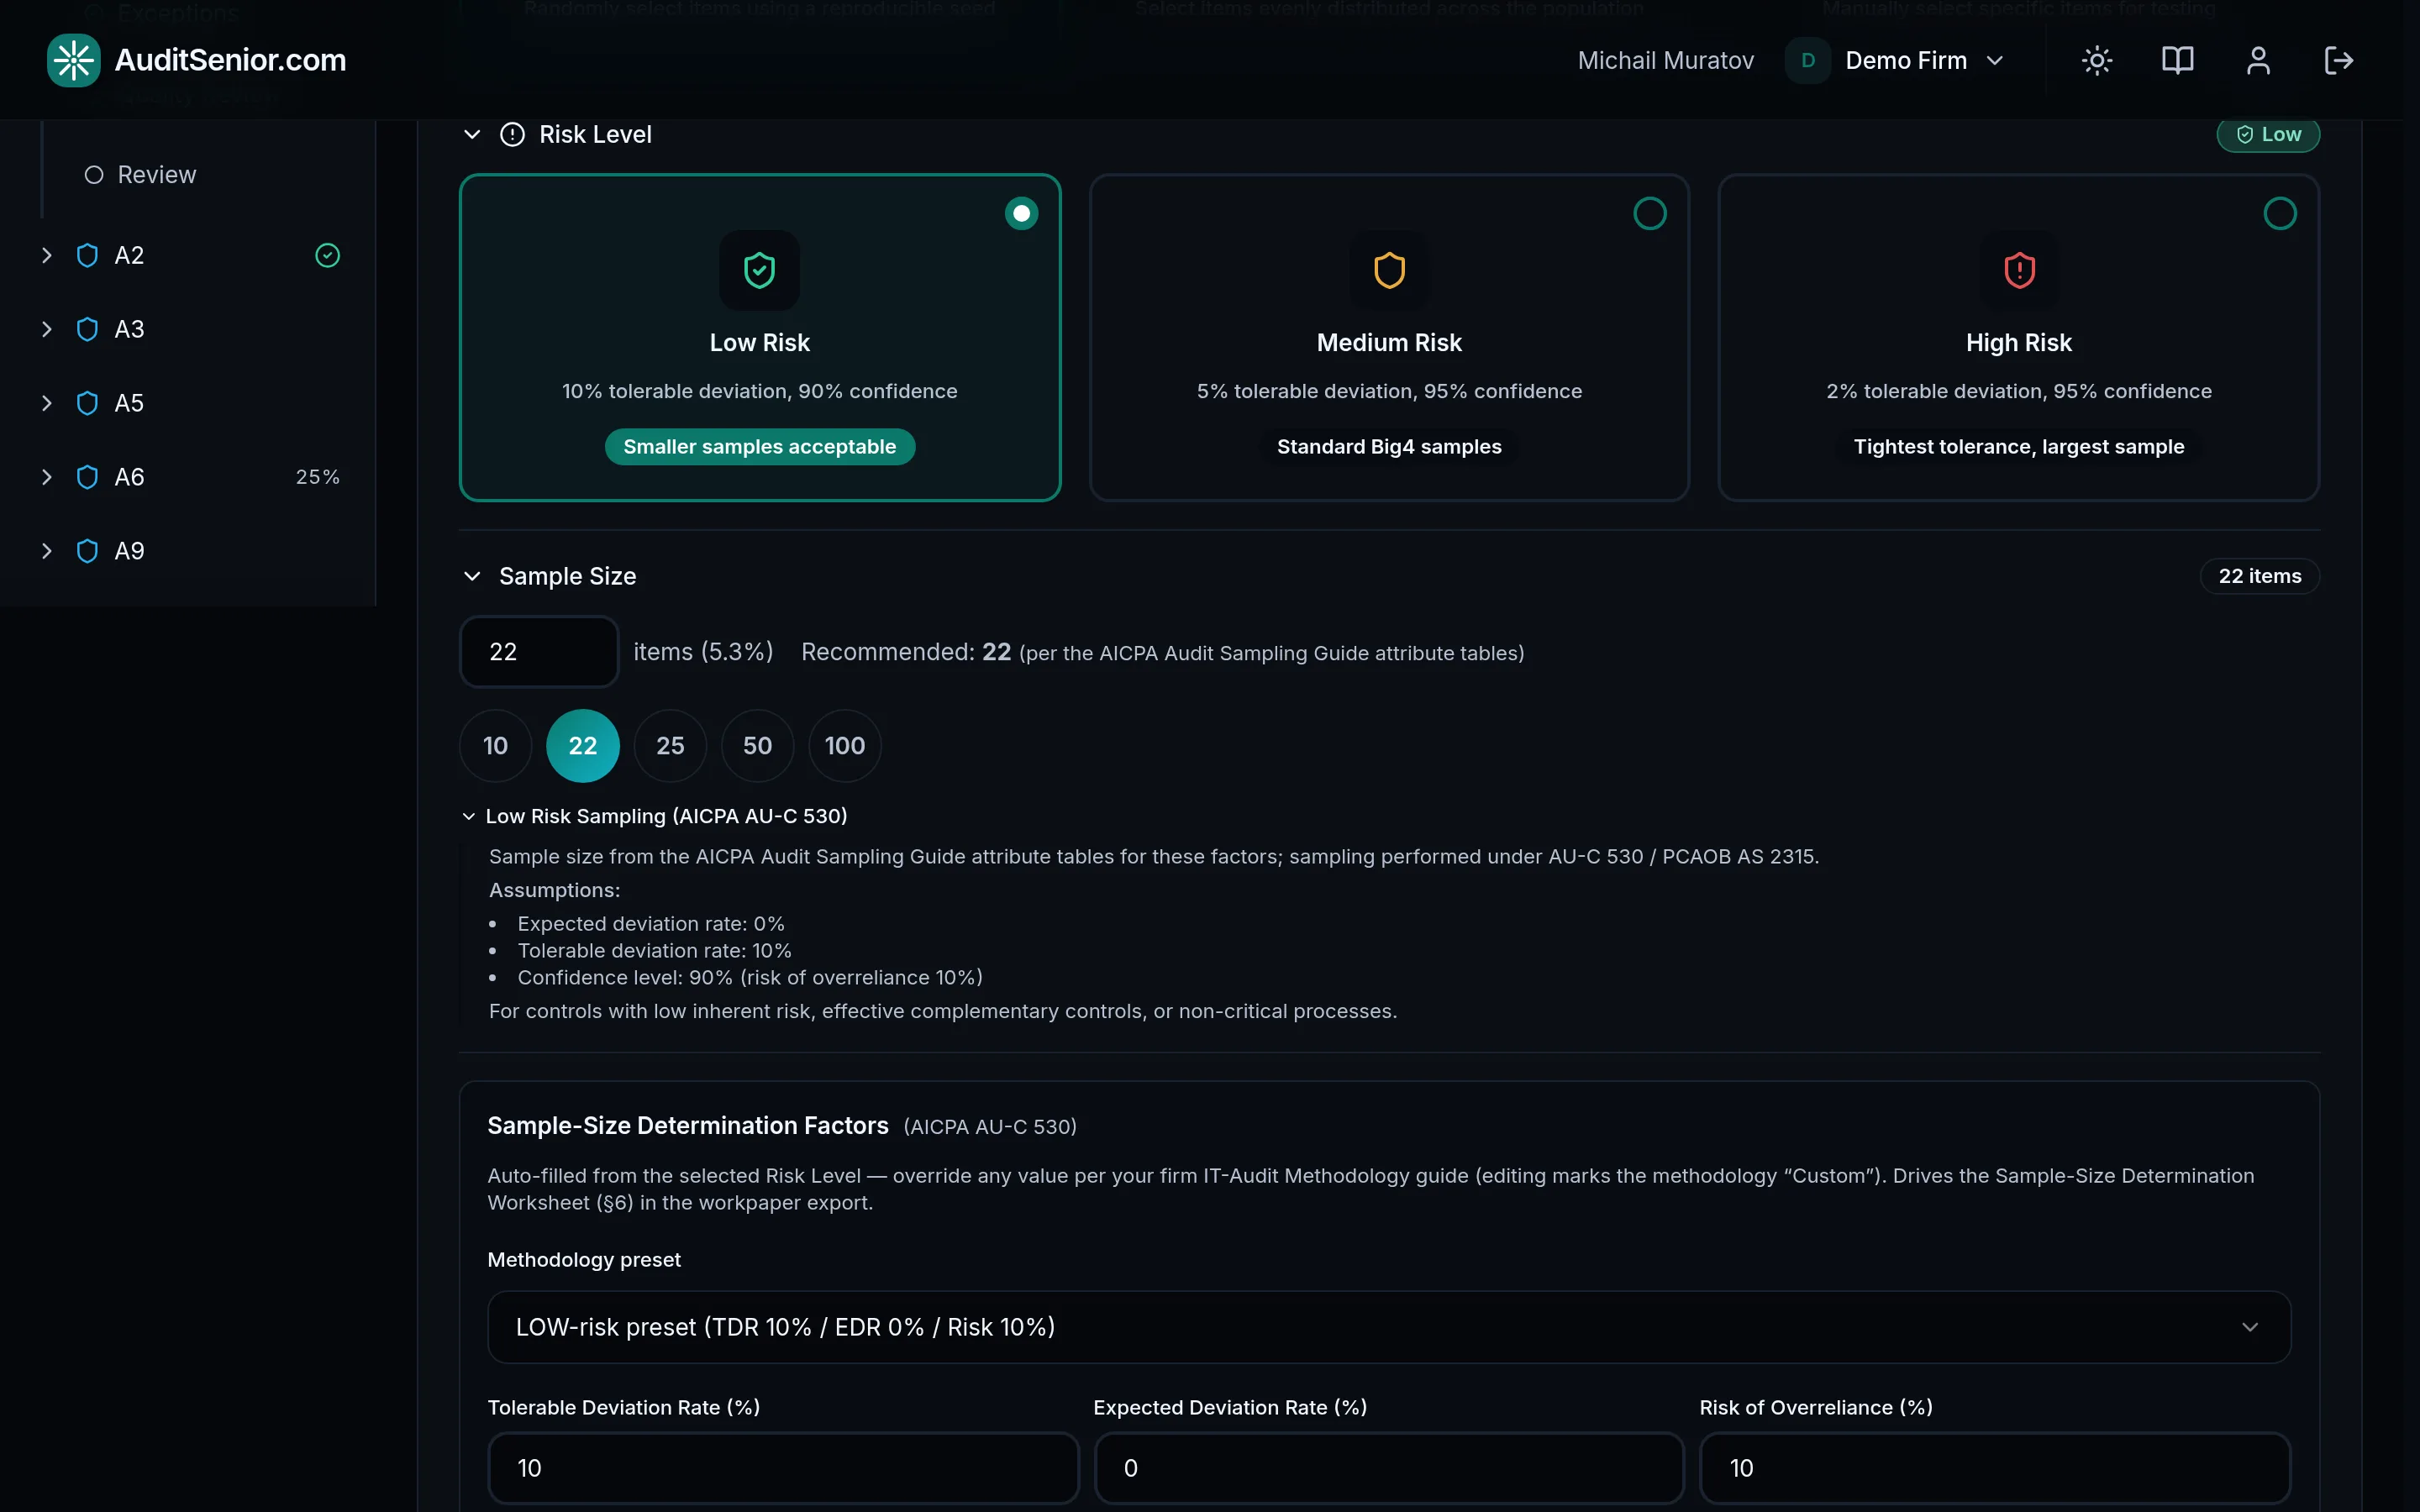Click the sample size items input field
The width and height of the screenshot is (2420, 1512).
(539, 652)
